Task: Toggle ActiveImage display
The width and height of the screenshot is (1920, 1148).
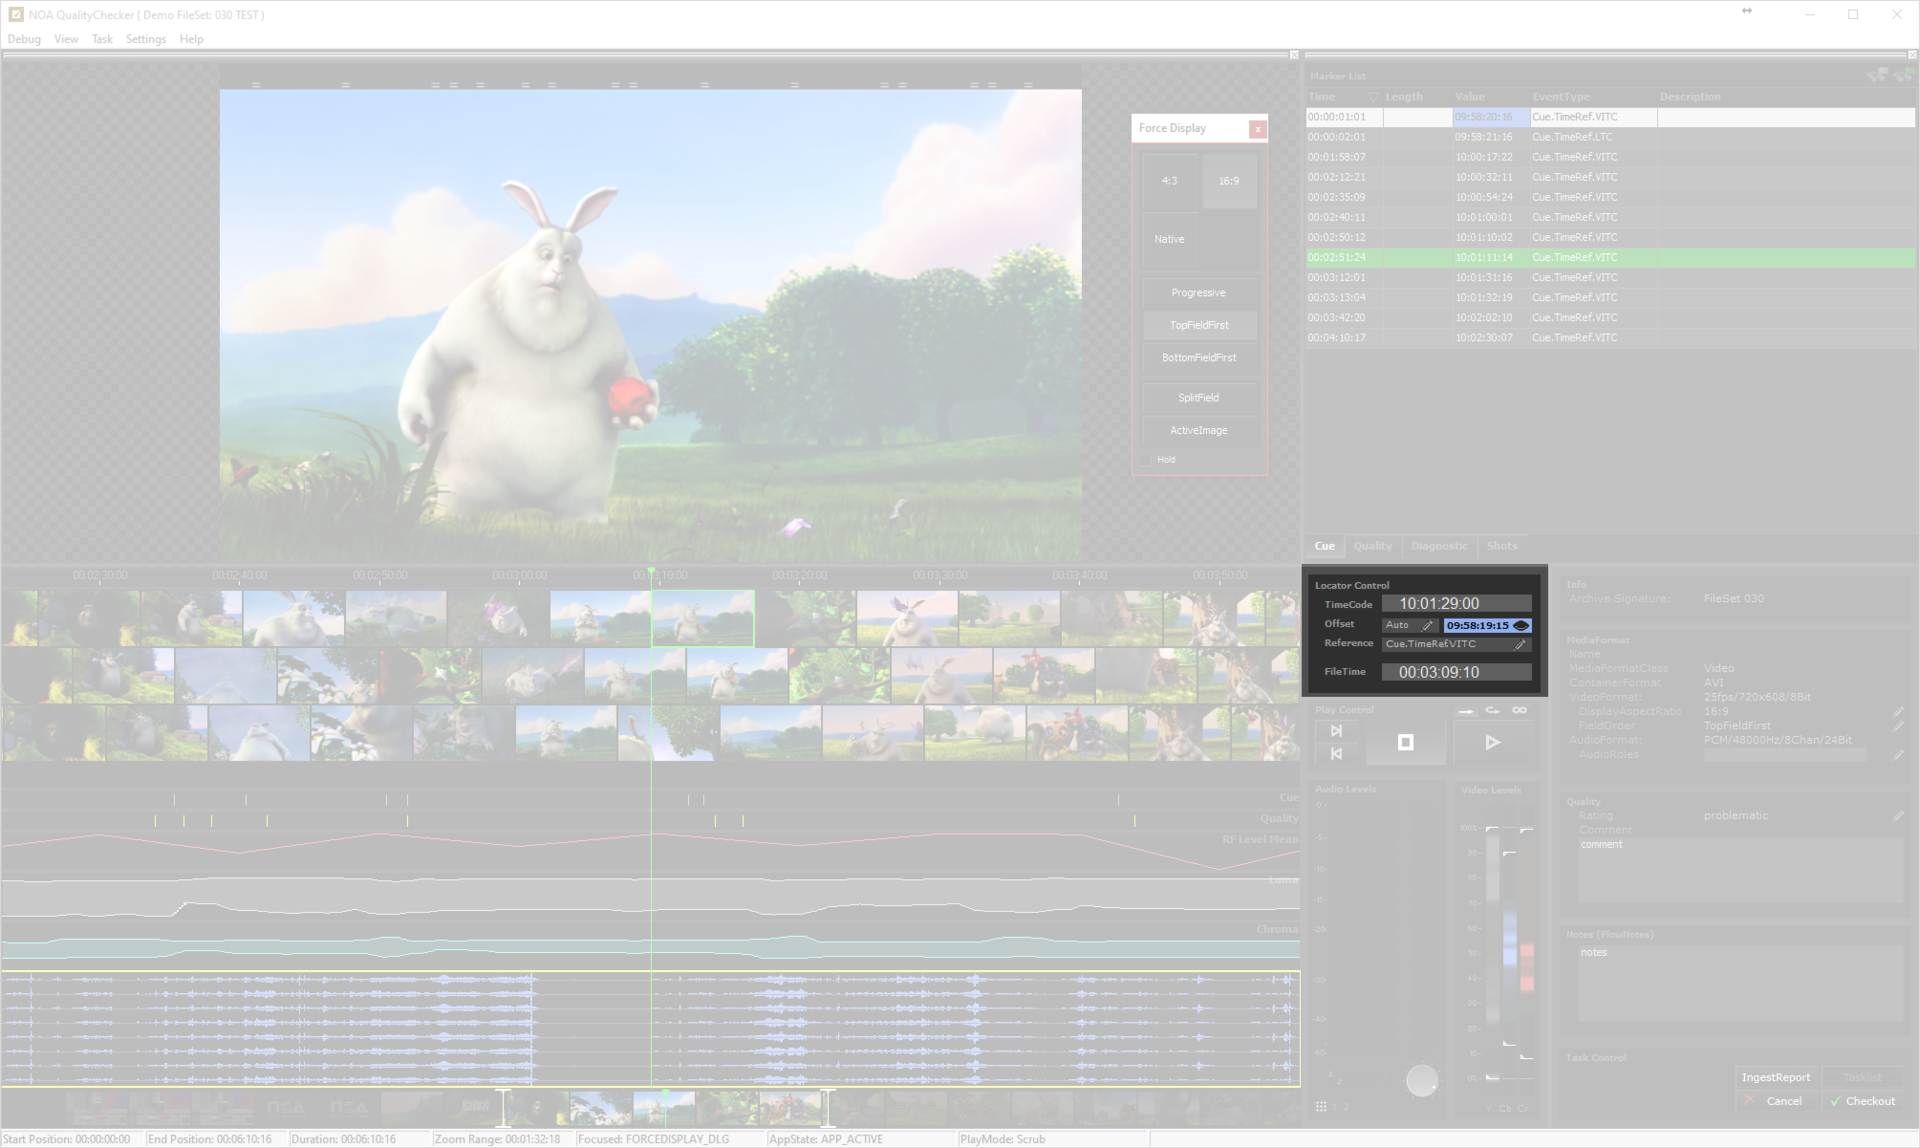Action: (1199, 430)
